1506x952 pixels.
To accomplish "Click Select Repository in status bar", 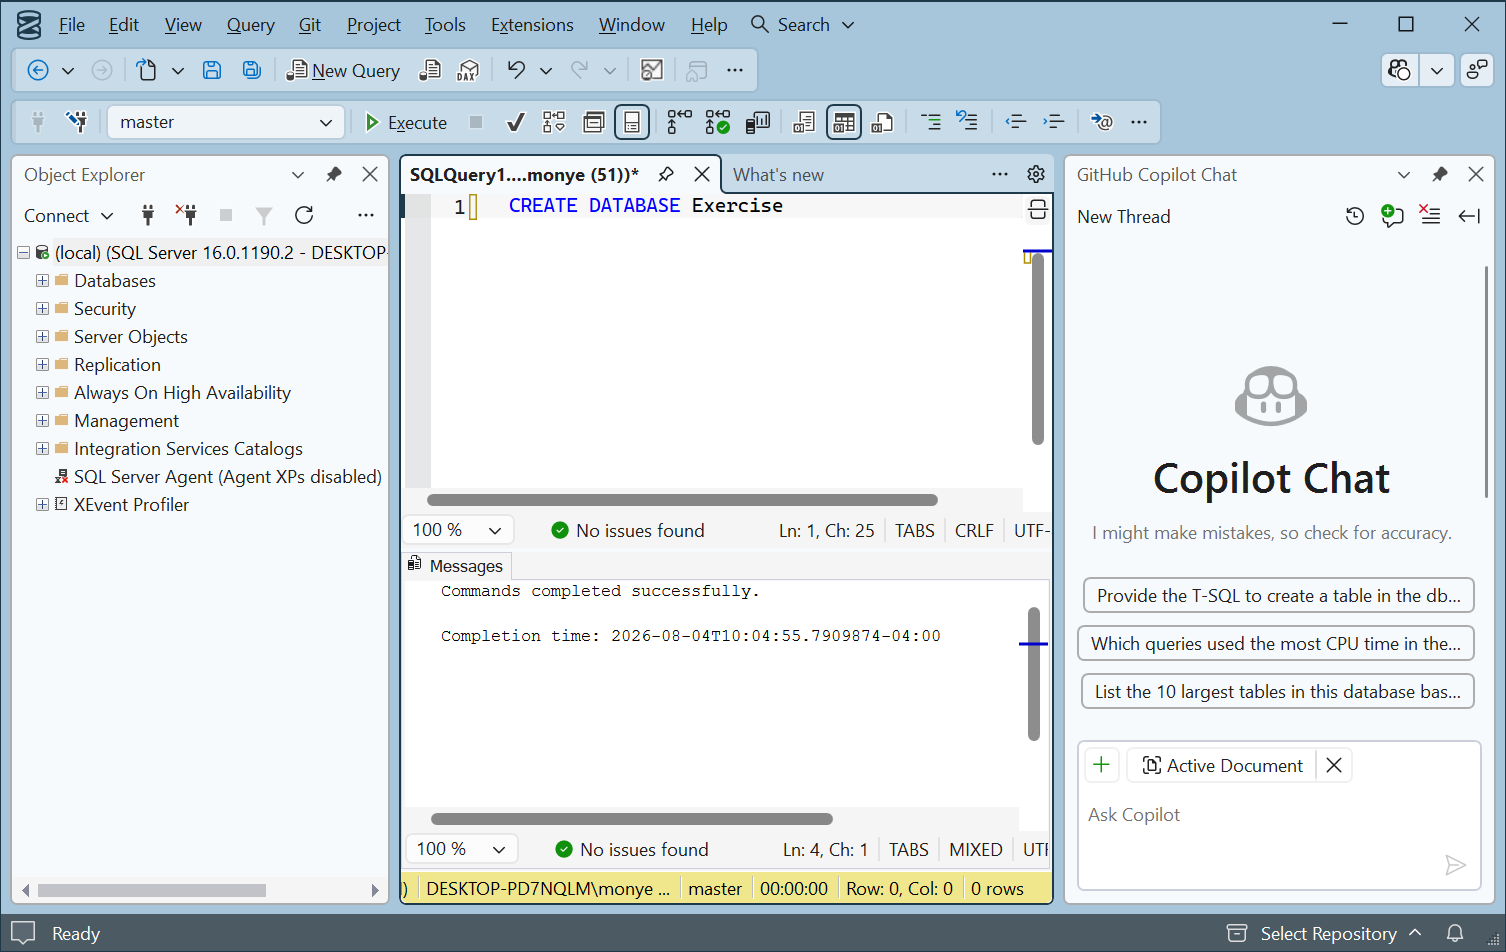I will pos(1328,933).
